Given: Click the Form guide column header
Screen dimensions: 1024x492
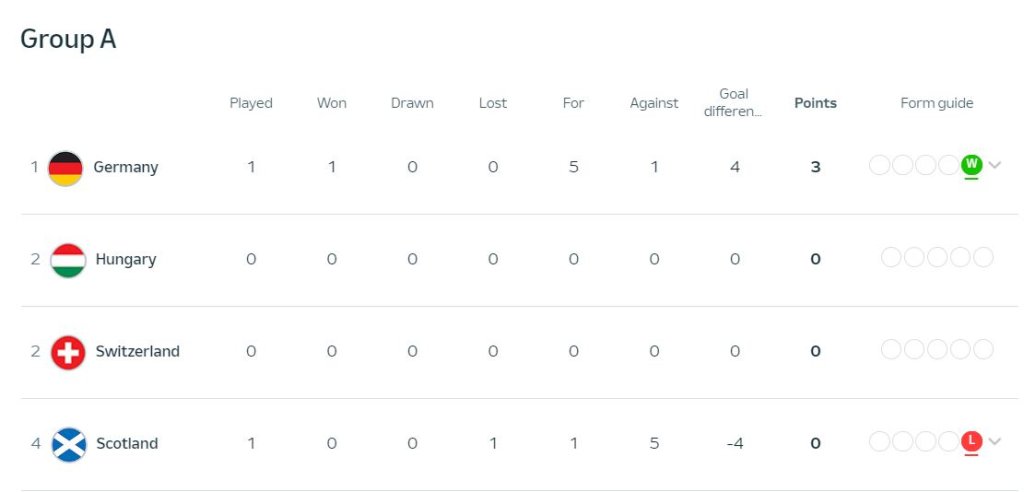Looking at the screenshot, I should [936, 103].
